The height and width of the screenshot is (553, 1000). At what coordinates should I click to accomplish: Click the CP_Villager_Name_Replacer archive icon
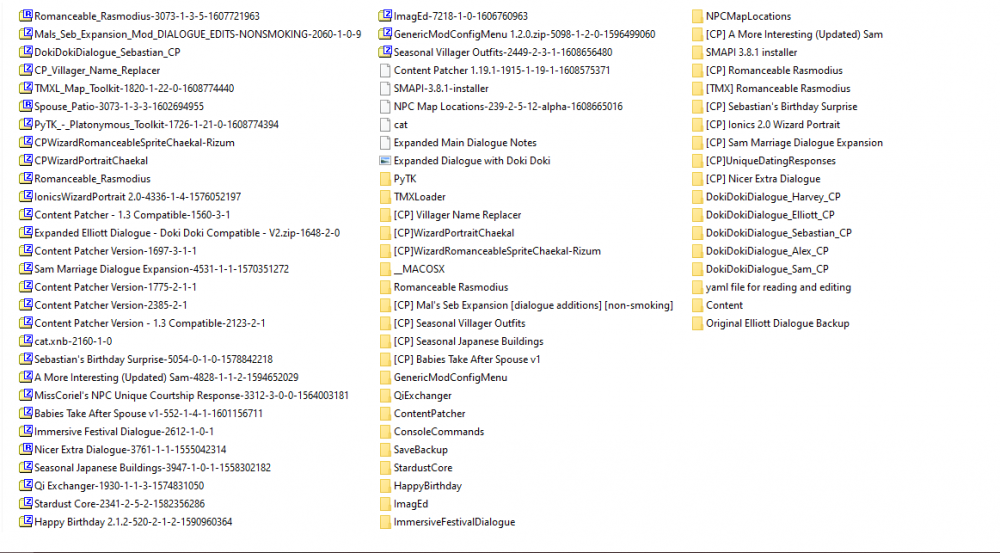point(26,70)
